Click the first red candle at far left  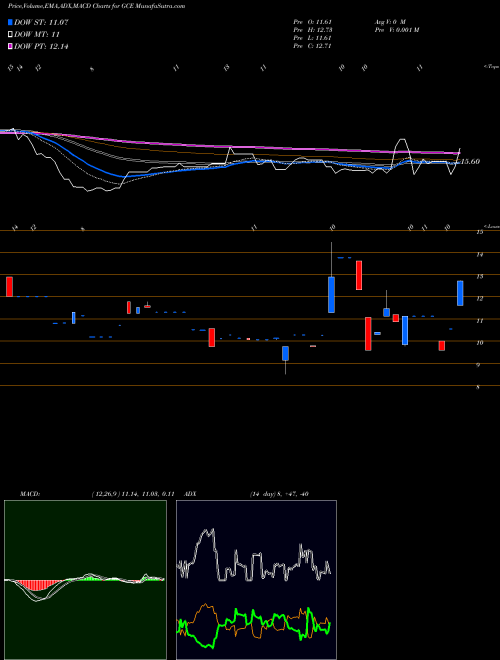9,287
